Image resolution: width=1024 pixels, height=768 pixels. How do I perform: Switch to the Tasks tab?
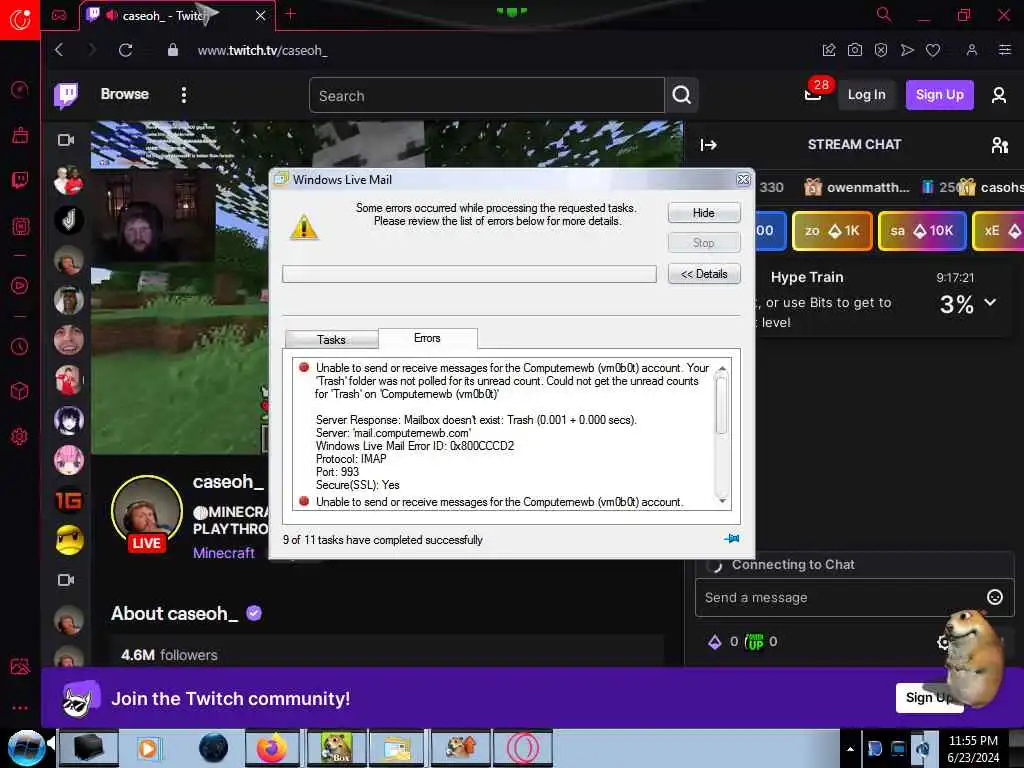tap(331, 340)
